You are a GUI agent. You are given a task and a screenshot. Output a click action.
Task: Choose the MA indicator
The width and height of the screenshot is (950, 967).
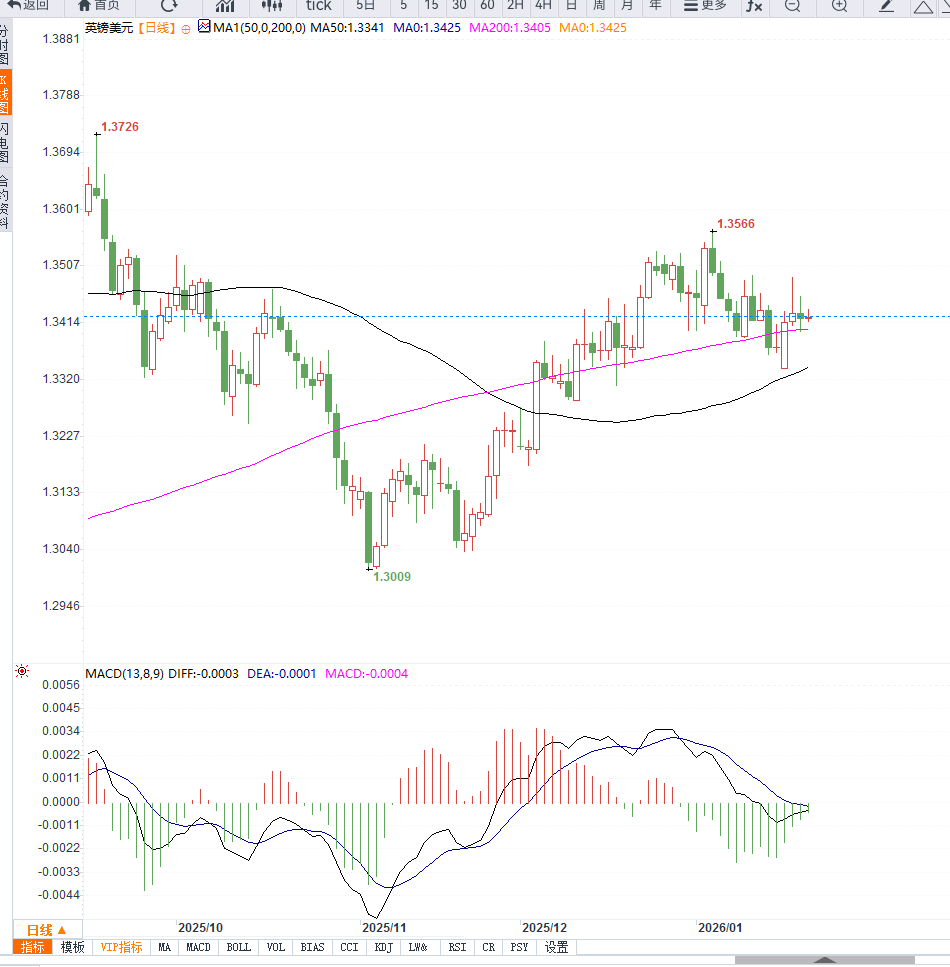tap(164, 947)
